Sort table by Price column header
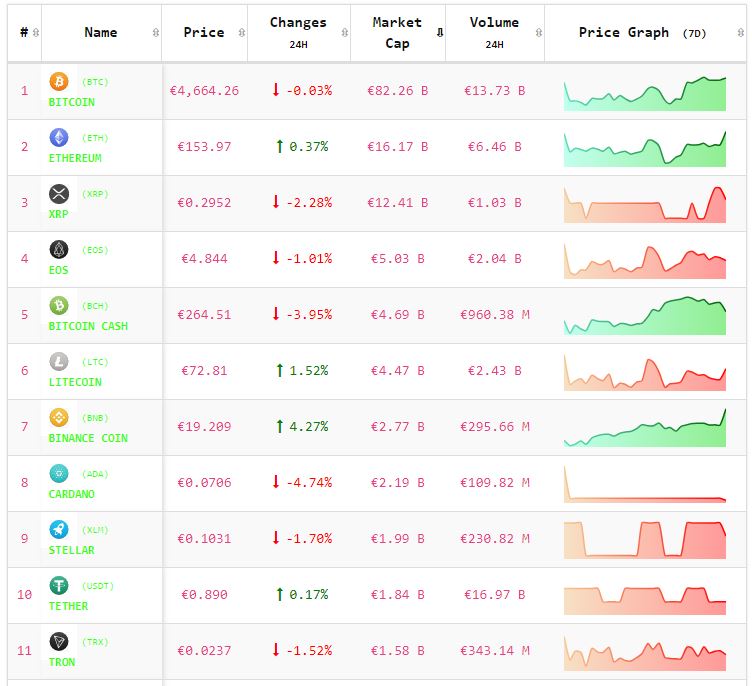 coord(204,33)
